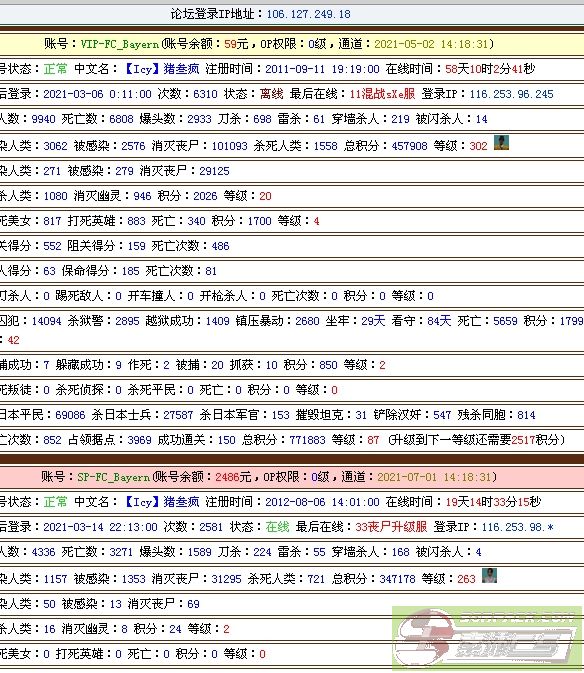
Task: Click the level 263 rank avatar icon
Action: [489, 575]
